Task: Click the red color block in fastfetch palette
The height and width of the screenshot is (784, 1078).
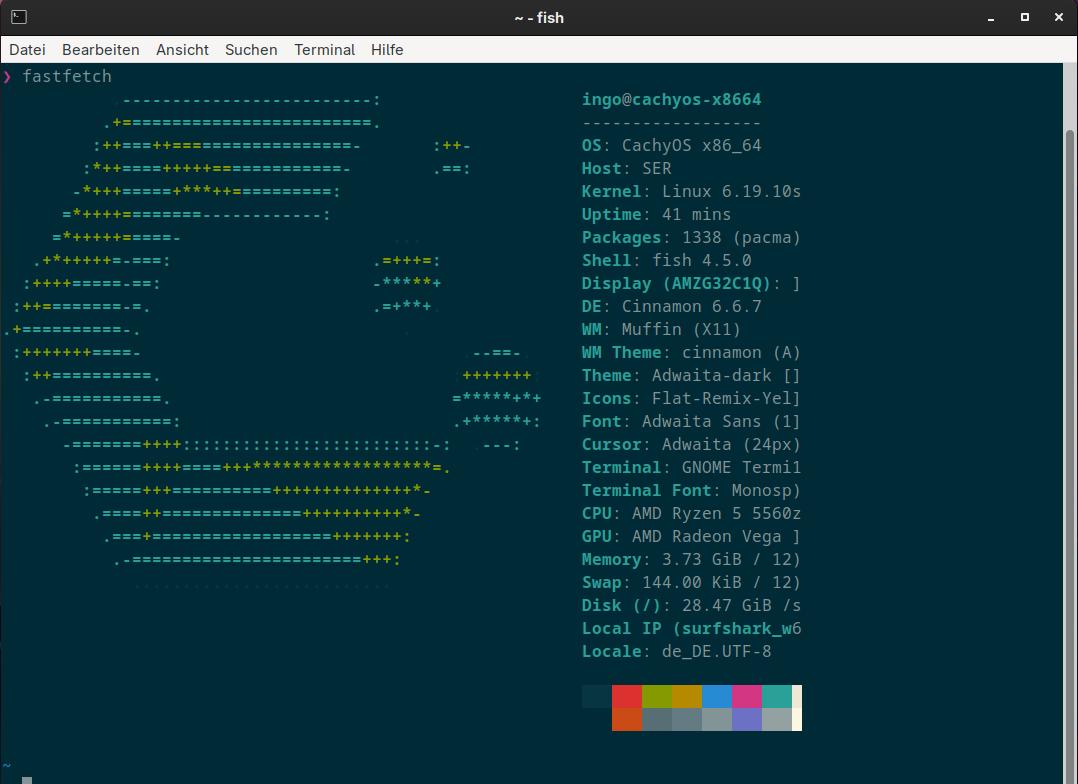Action: (x=627, y=696)
